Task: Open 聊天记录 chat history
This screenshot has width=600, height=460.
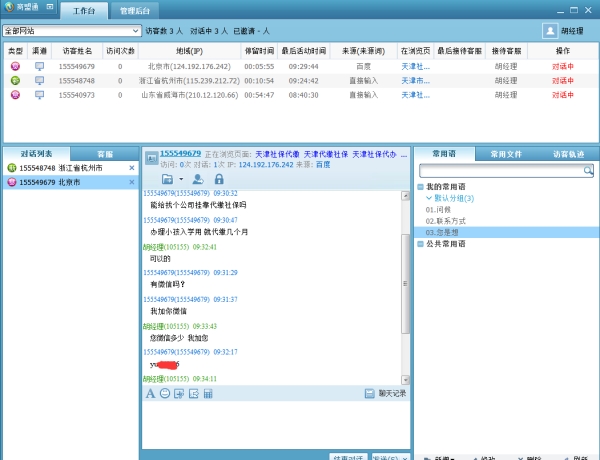Action: [x=392, y=393]
